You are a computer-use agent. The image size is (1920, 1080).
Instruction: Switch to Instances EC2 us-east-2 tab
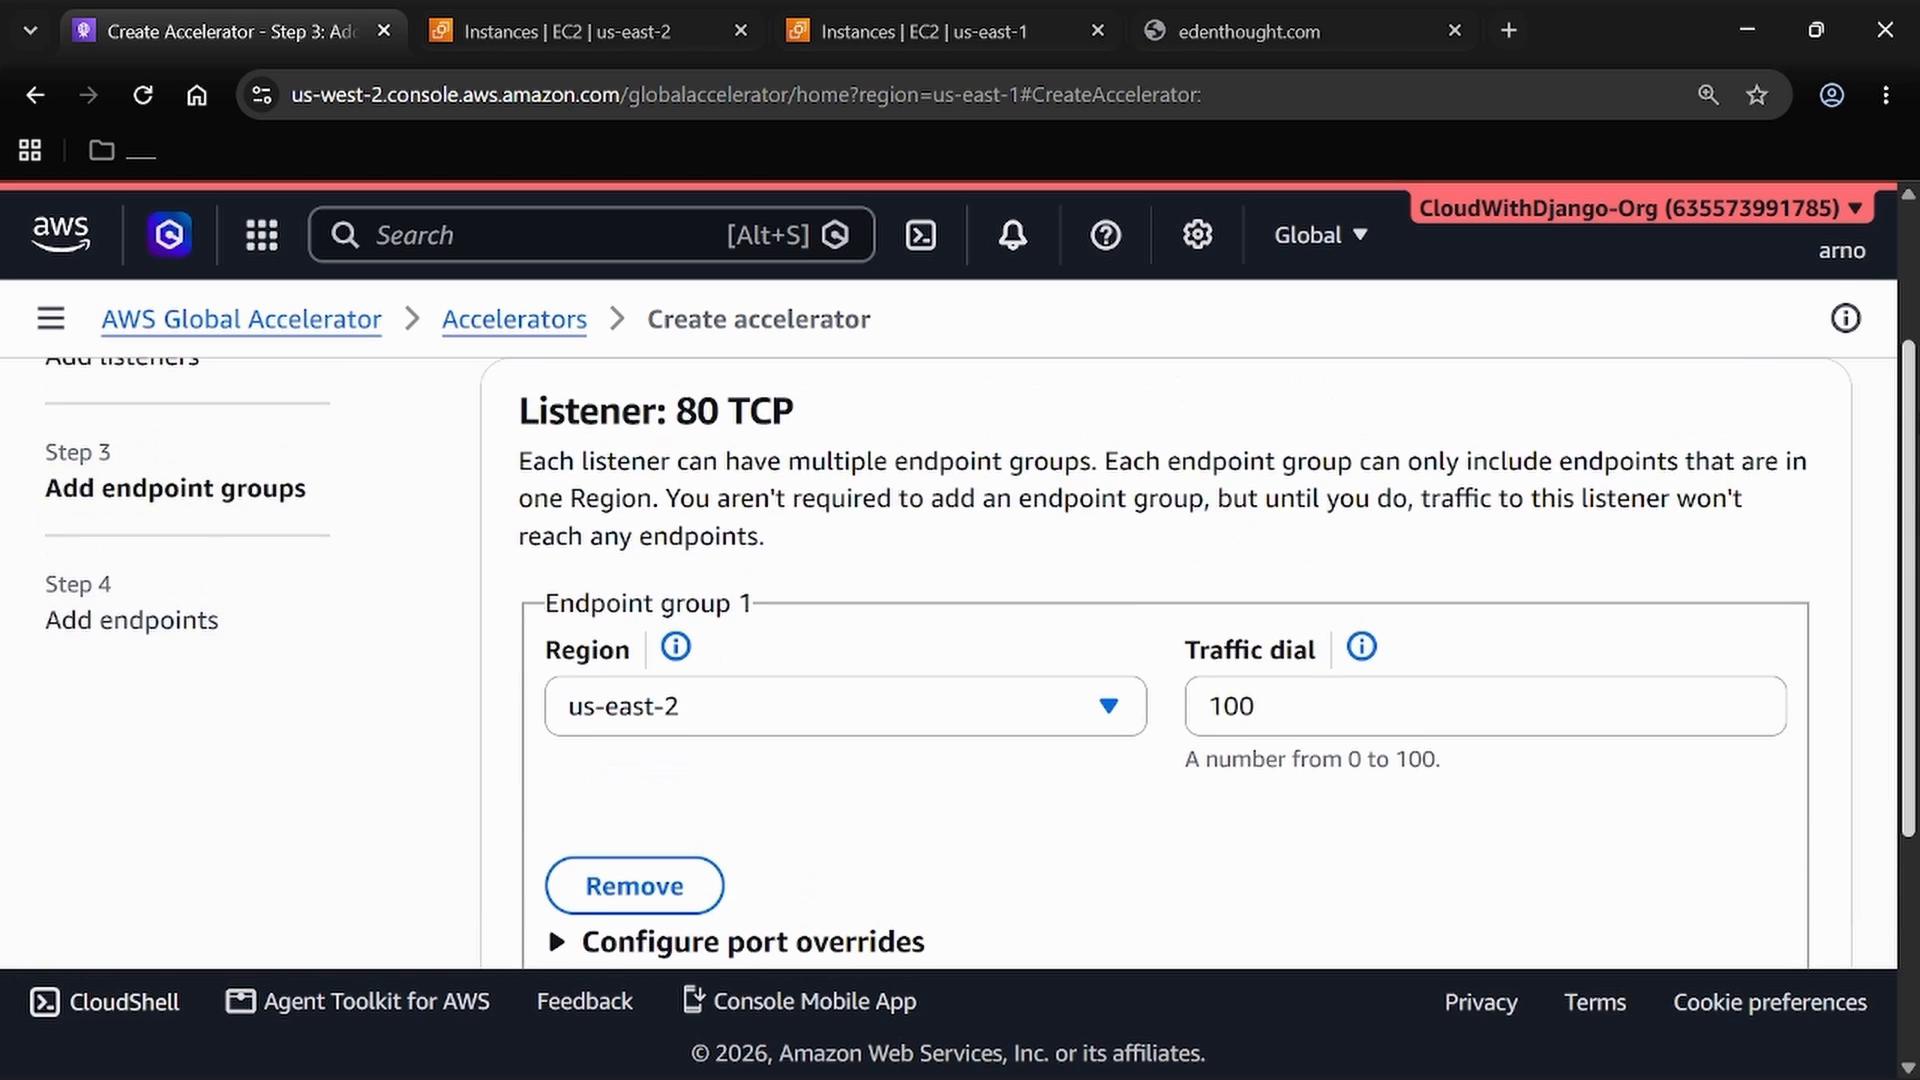[590, 31]
